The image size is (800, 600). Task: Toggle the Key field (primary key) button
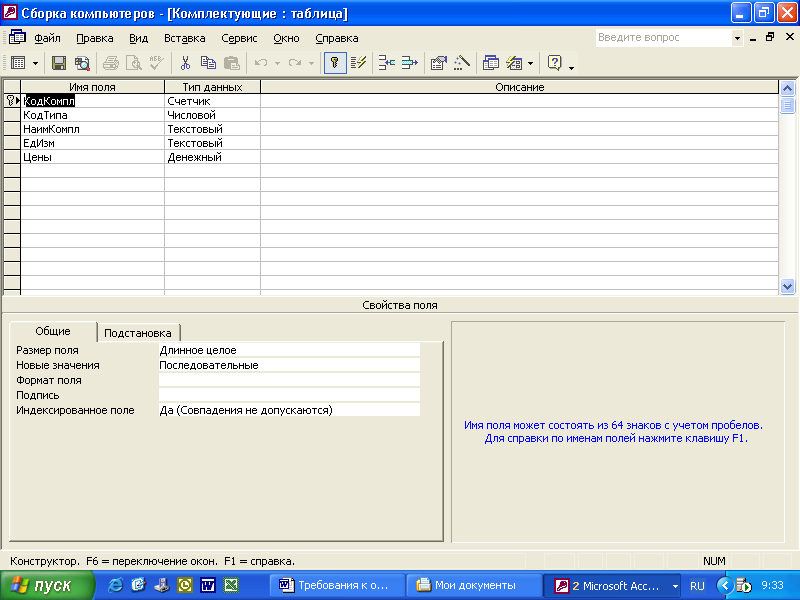pyautogui.click(x=335, y=63)
